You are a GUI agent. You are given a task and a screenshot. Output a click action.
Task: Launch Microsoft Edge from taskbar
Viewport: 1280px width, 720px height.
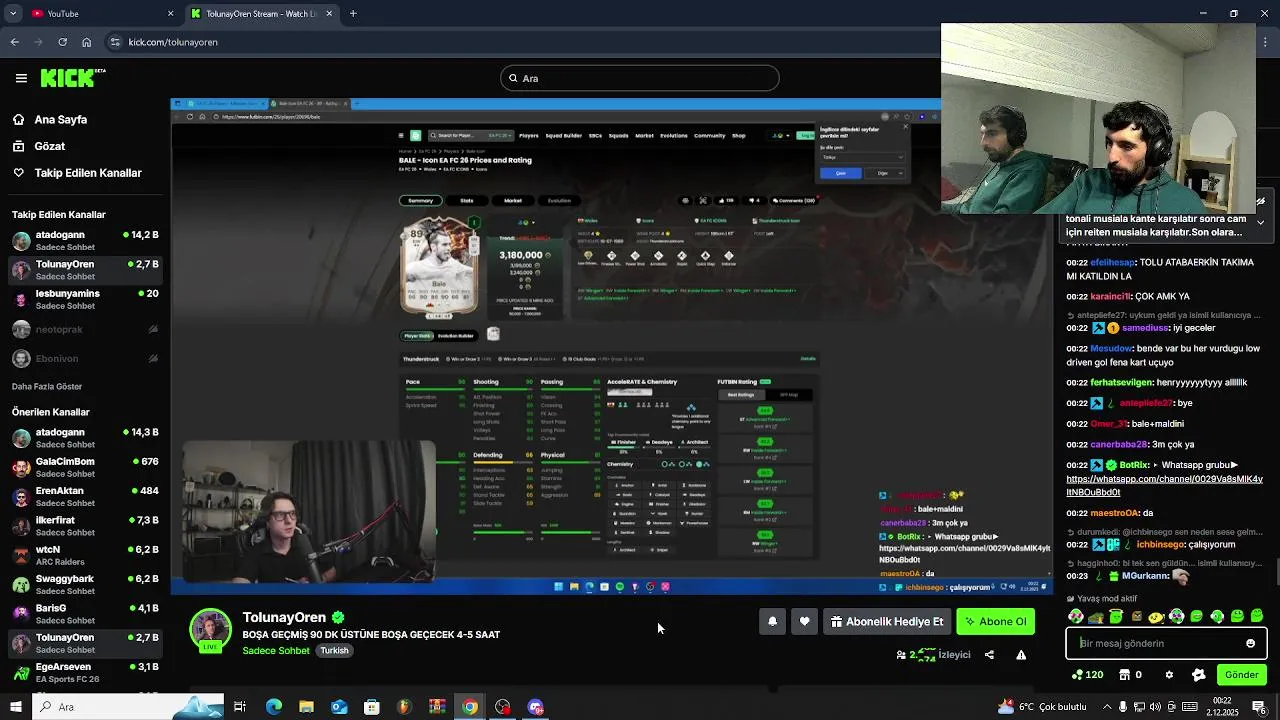coord(273,707)
